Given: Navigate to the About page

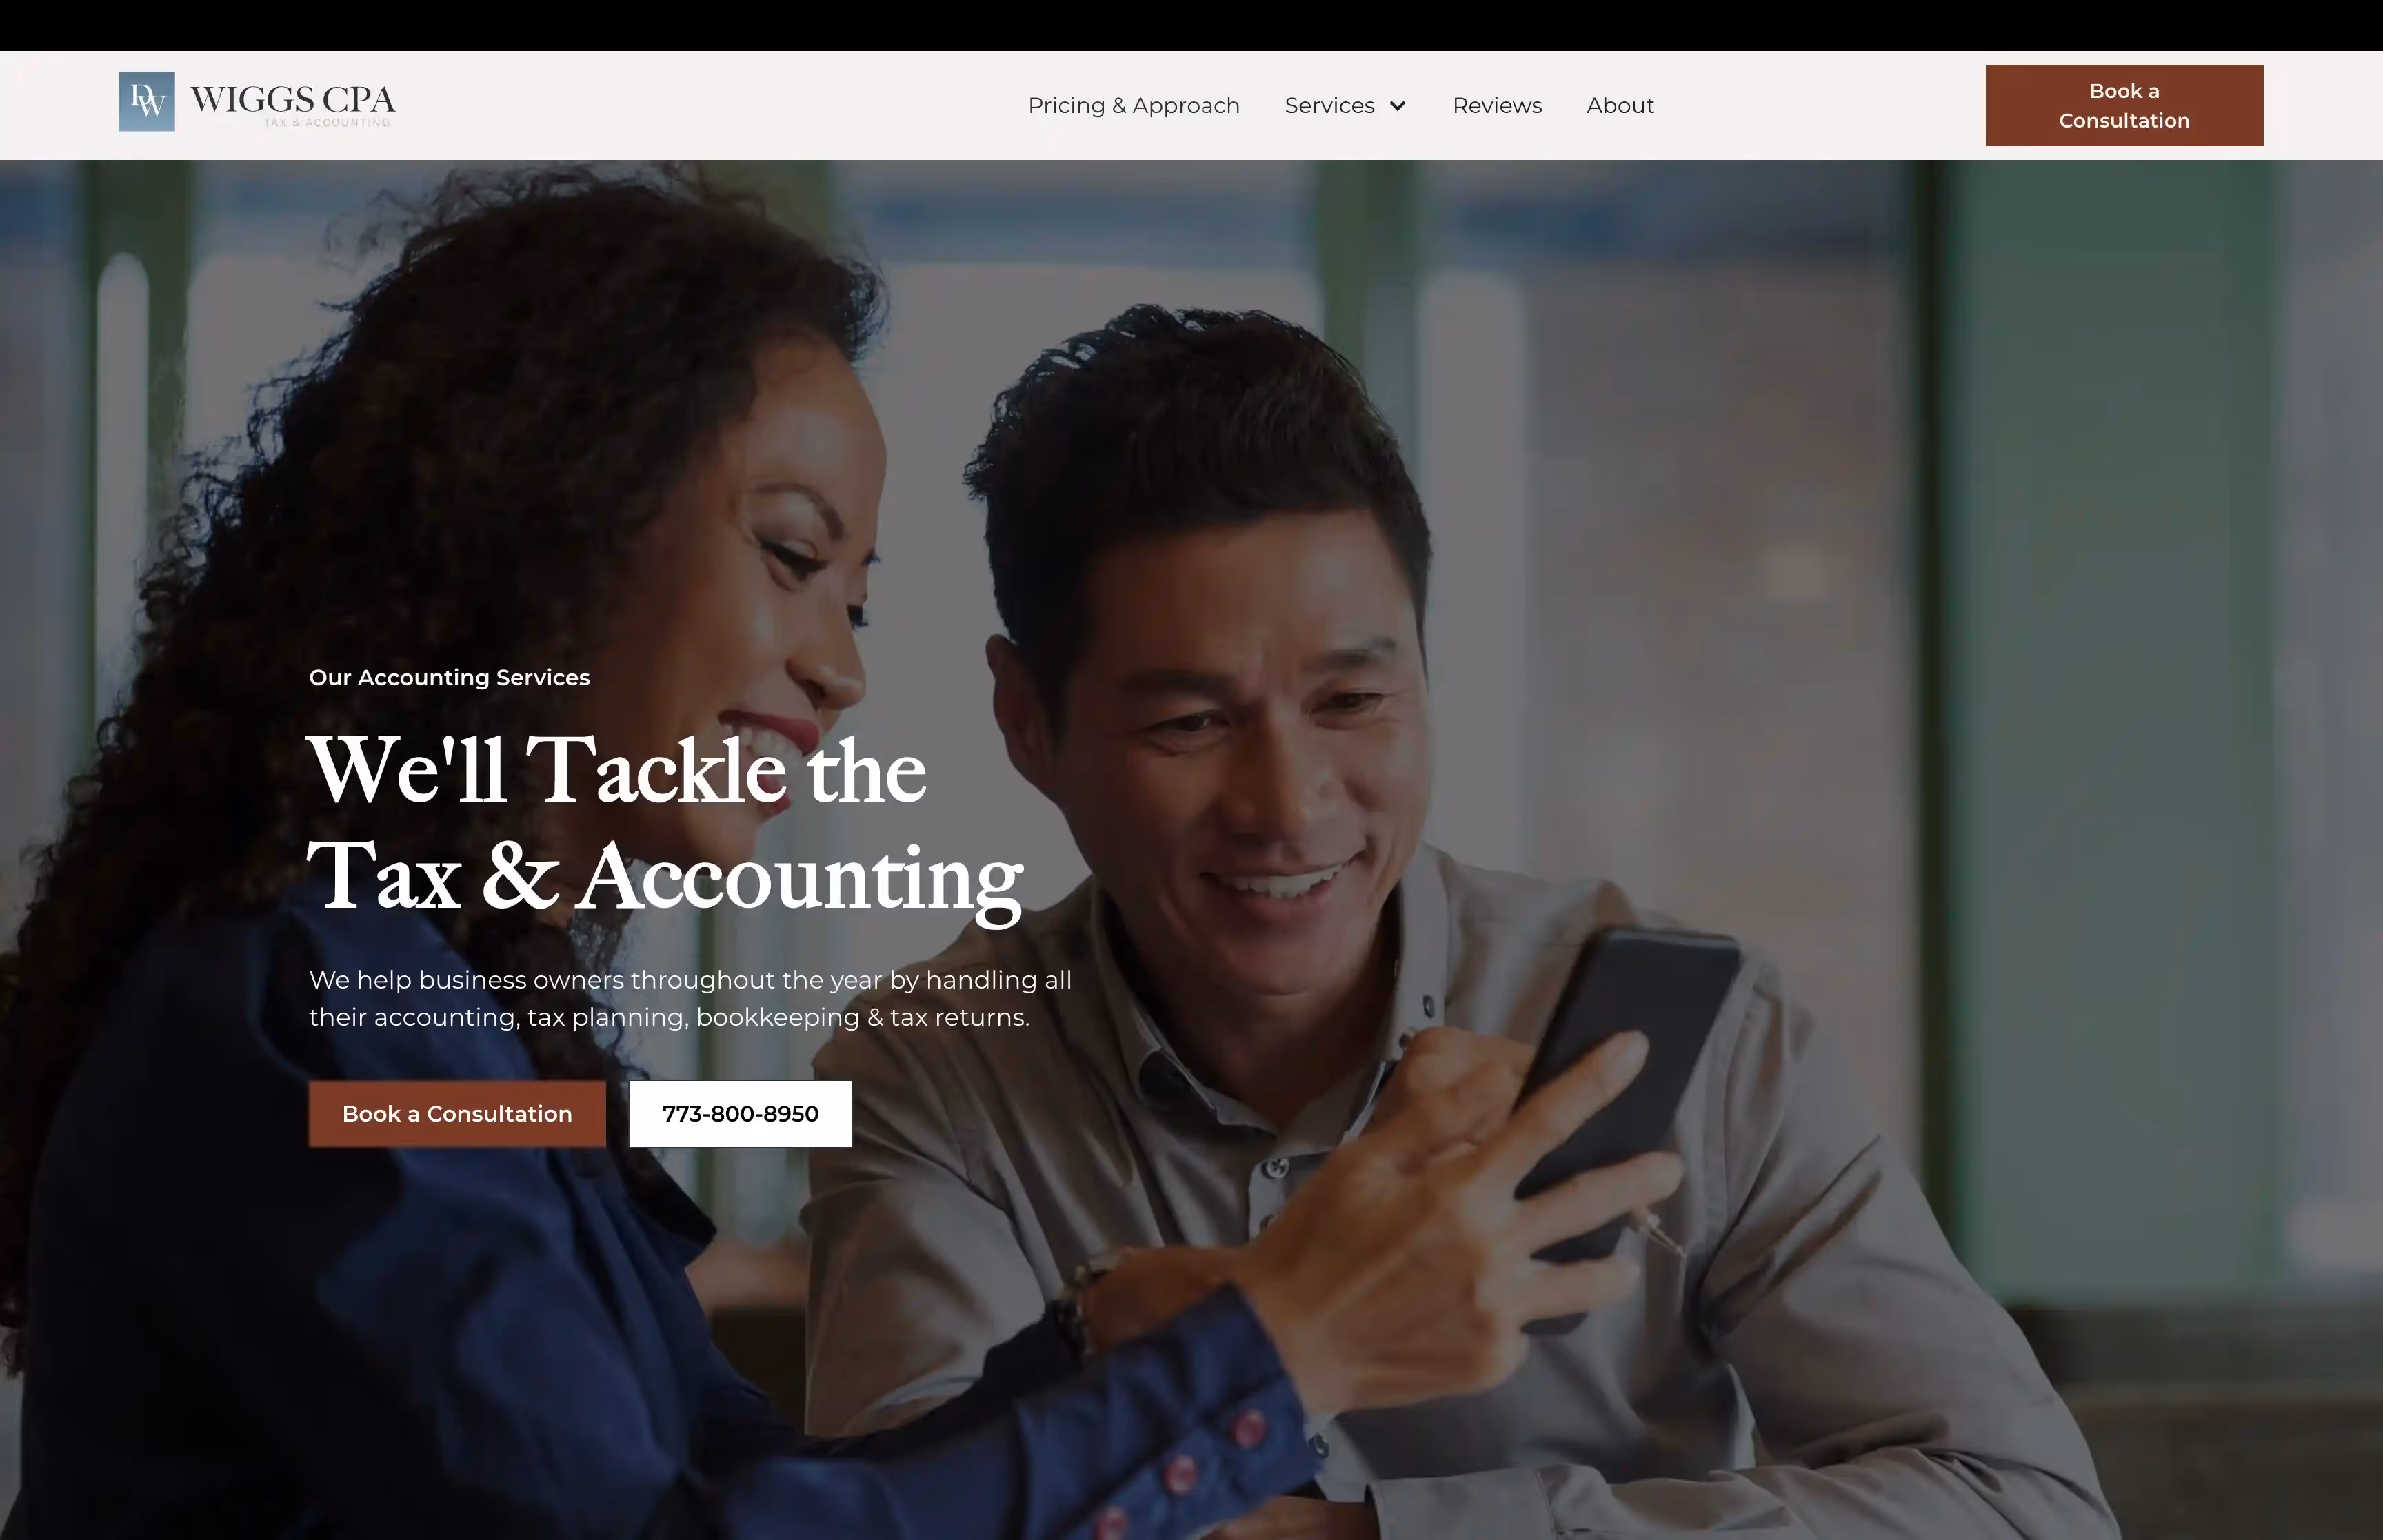Looking at the screenshot, I should (x=1620, y=106).
